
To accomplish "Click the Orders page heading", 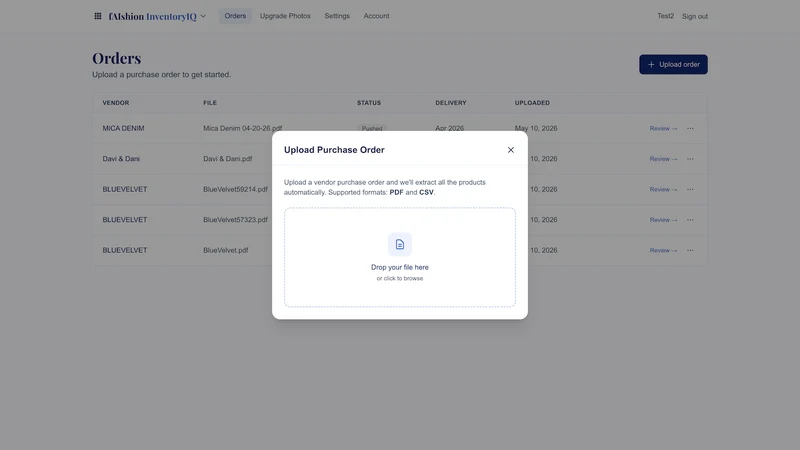I will pyautogui.click(x=116, y=58).
